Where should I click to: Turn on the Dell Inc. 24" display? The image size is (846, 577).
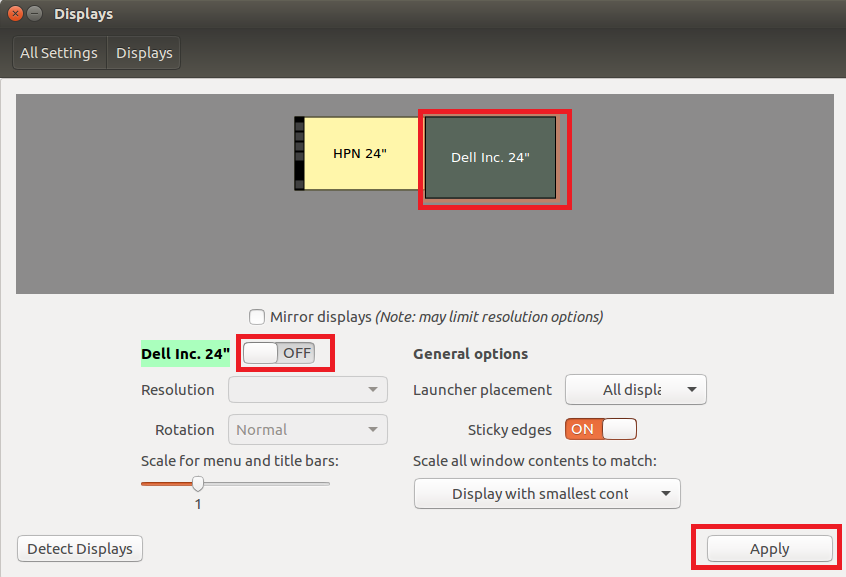pyautogui.click(x=279, y=353)
